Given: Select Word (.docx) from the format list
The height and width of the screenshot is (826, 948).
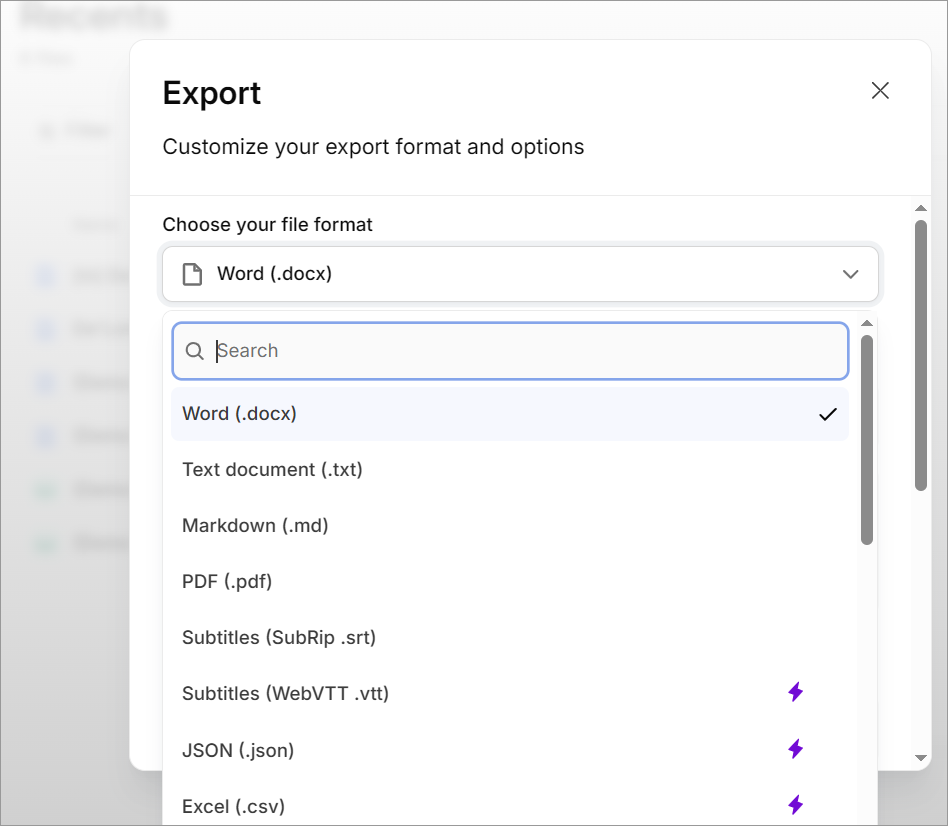Looking at the screenshot, I should tap(510, 414).
